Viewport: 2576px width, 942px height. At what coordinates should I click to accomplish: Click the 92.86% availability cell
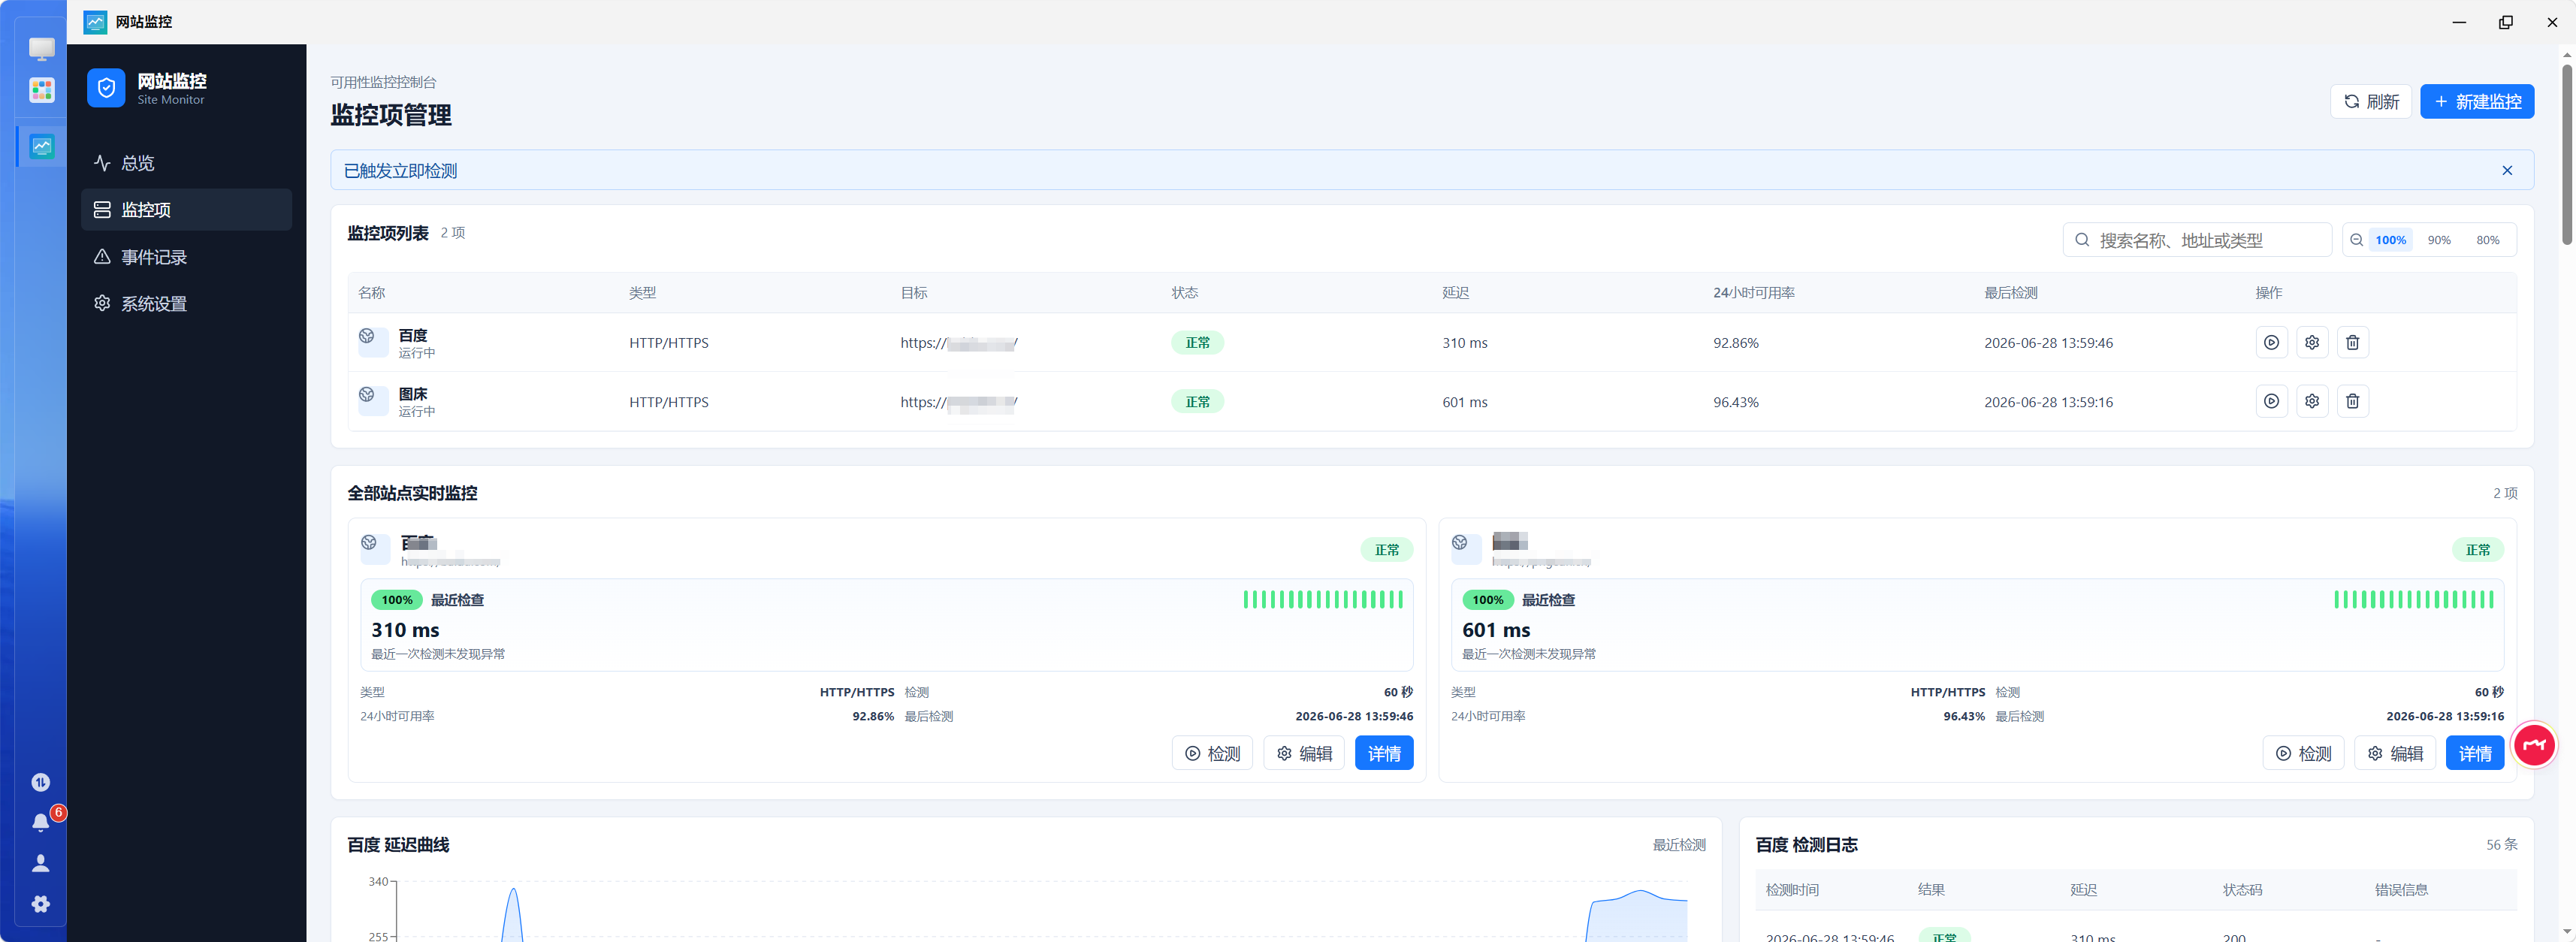(x=1736, y=343)
